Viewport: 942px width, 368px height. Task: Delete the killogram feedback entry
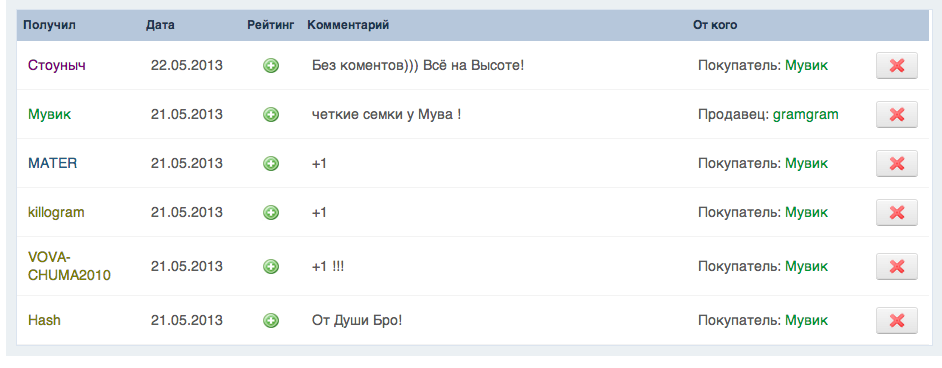(x=896, y=213)
